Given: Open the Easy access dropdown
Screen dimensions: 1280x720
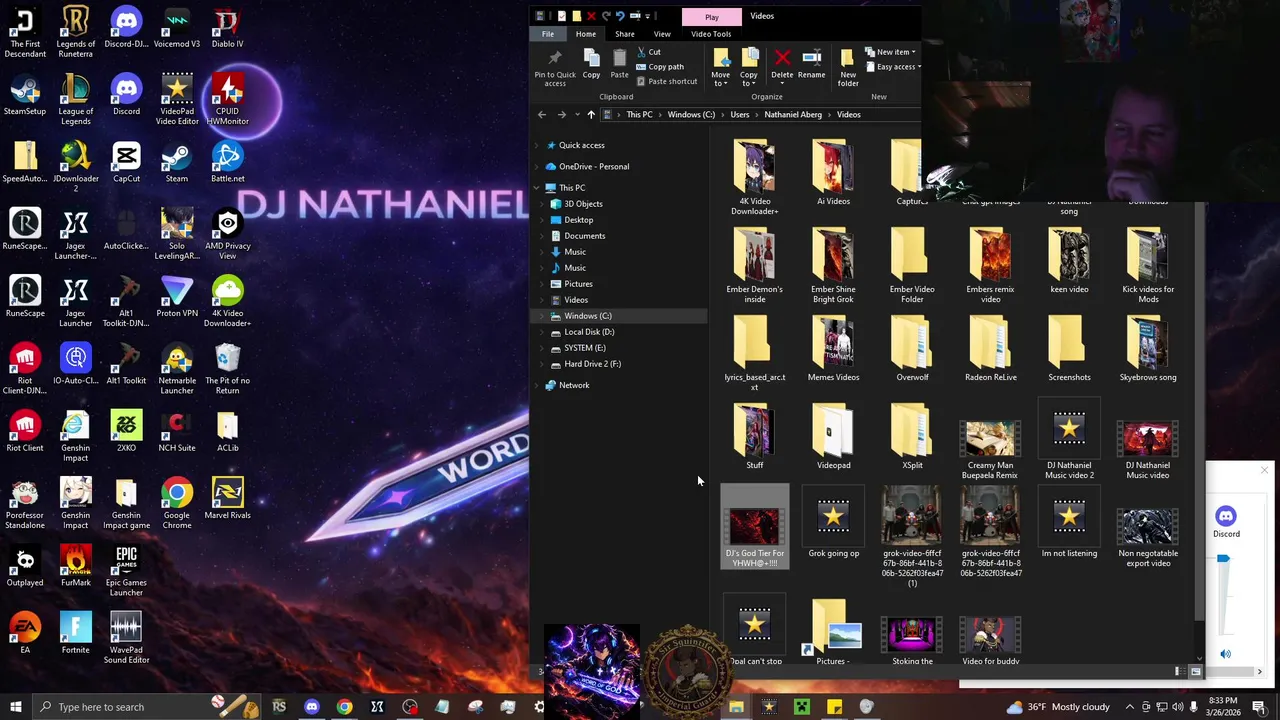Looking at the screenshot, I should [x=893, y=67].
